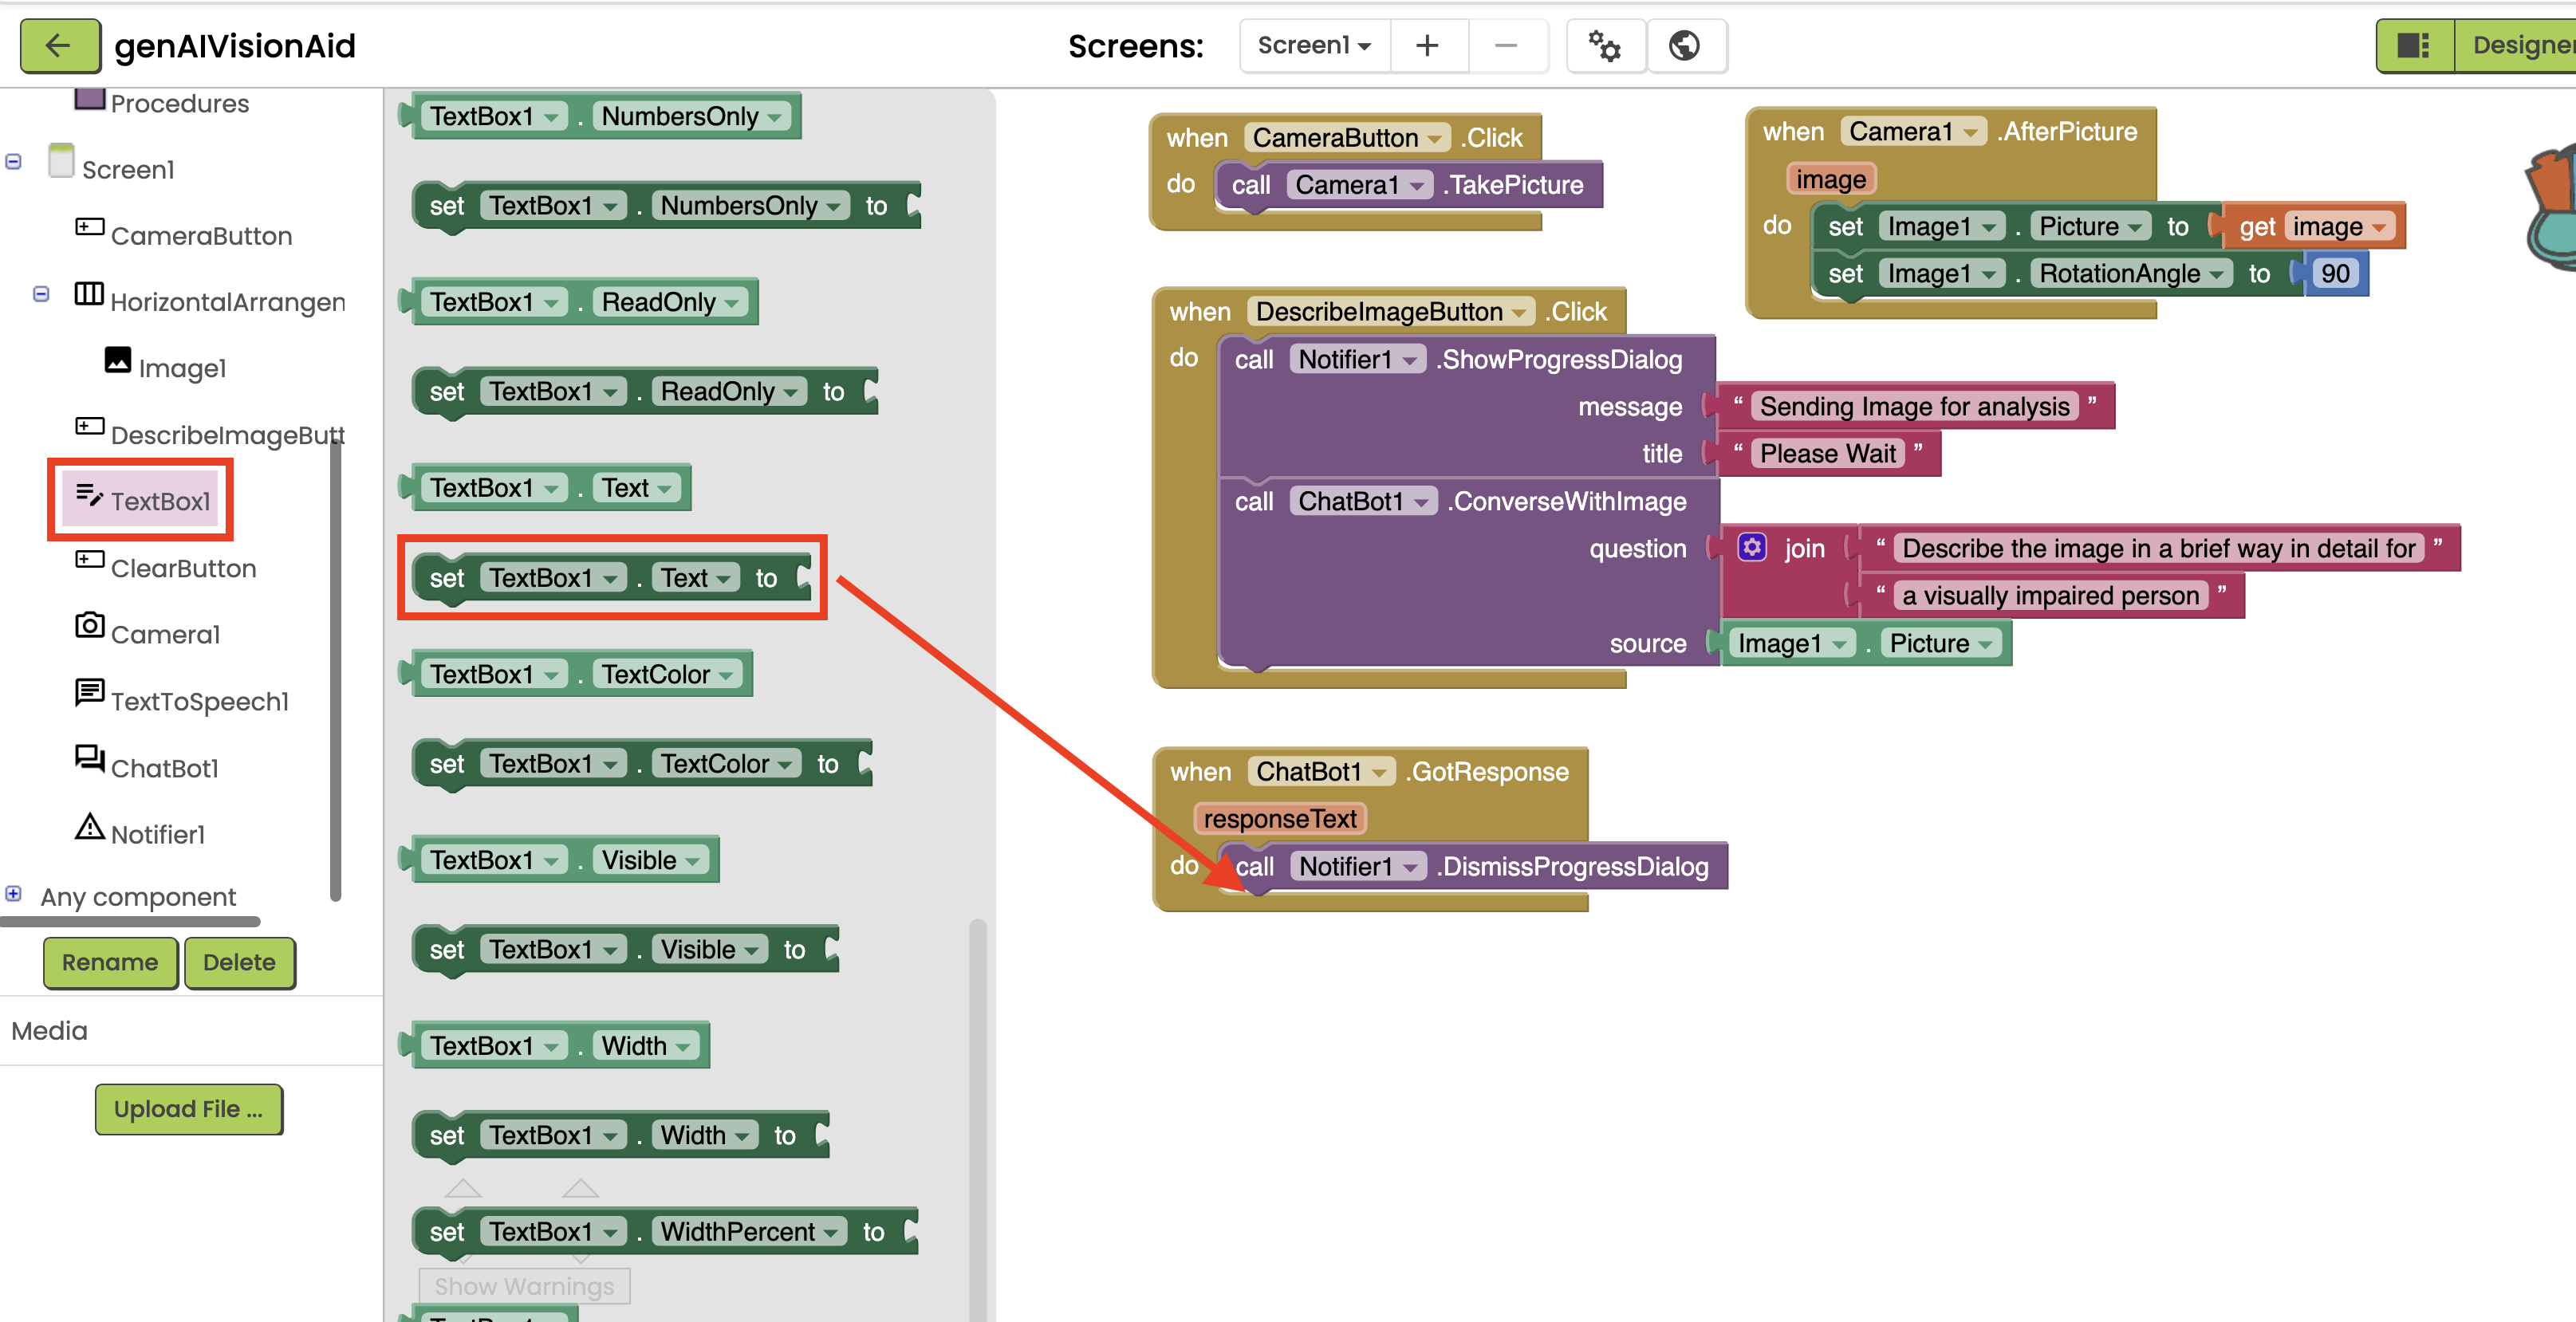Viewport: 2576px width, 1322px height.
Task: Click the CameraButton button icon
Action: (x=89, y=227)
